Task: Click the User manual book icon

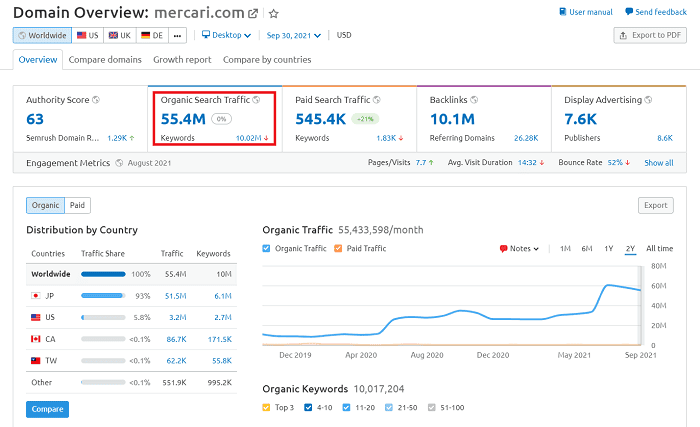Action: coord(562,12)
